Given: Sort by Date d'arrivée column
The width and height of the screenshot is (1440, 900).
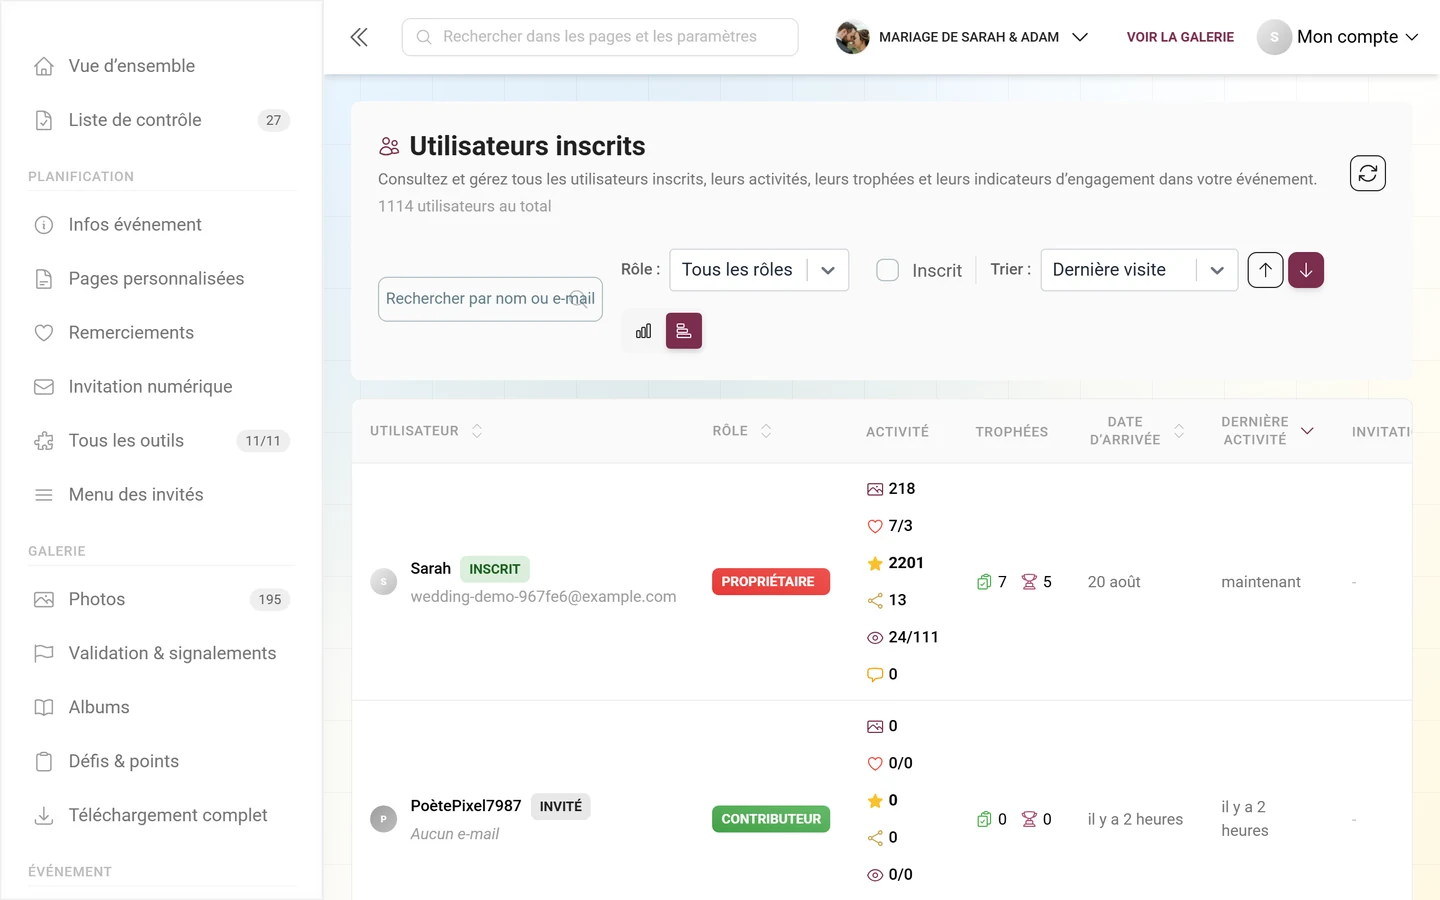Looking at the screenshot, I should click(1137, 431).
